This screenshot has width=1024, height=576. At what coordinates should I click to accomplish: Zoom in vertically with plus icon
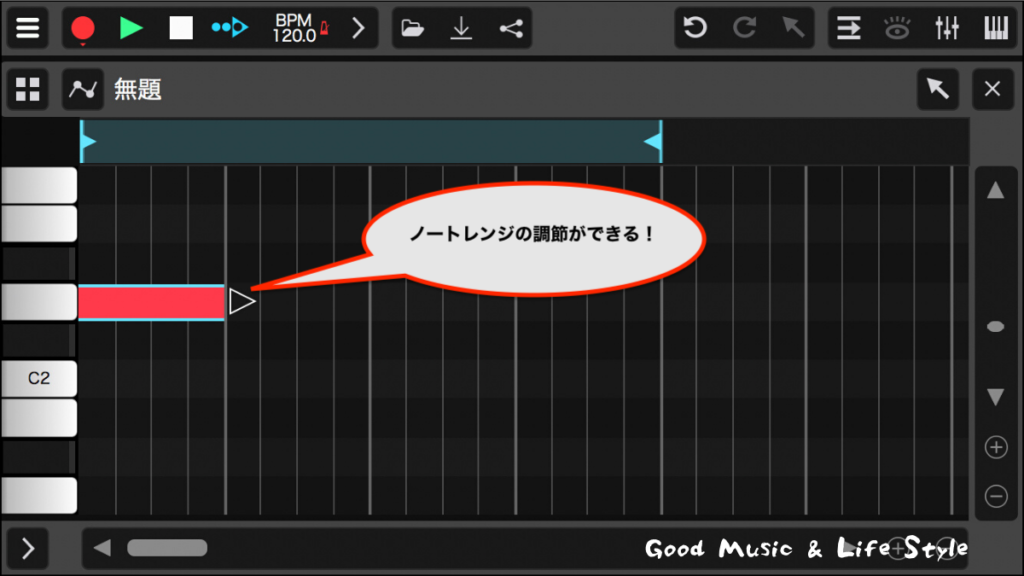pyautogui.click(x=996, y=447)
